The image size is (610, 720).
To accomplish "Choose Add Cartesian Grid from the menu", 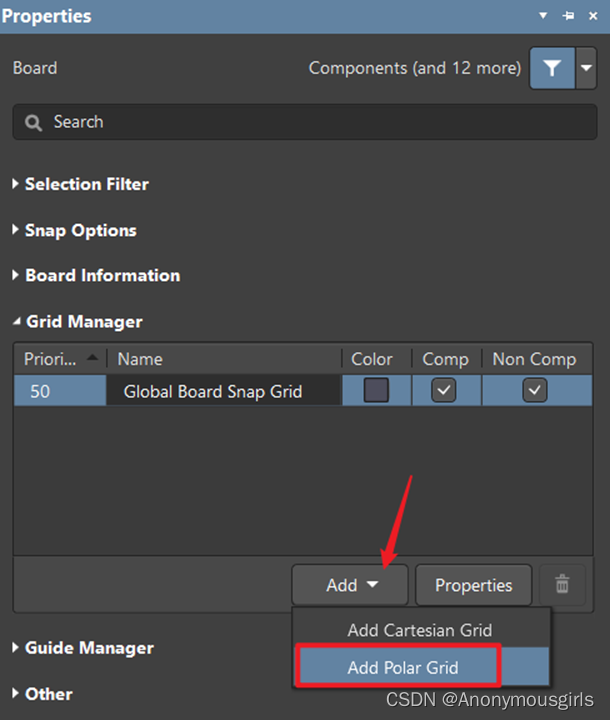I will [x=420, y=630].
